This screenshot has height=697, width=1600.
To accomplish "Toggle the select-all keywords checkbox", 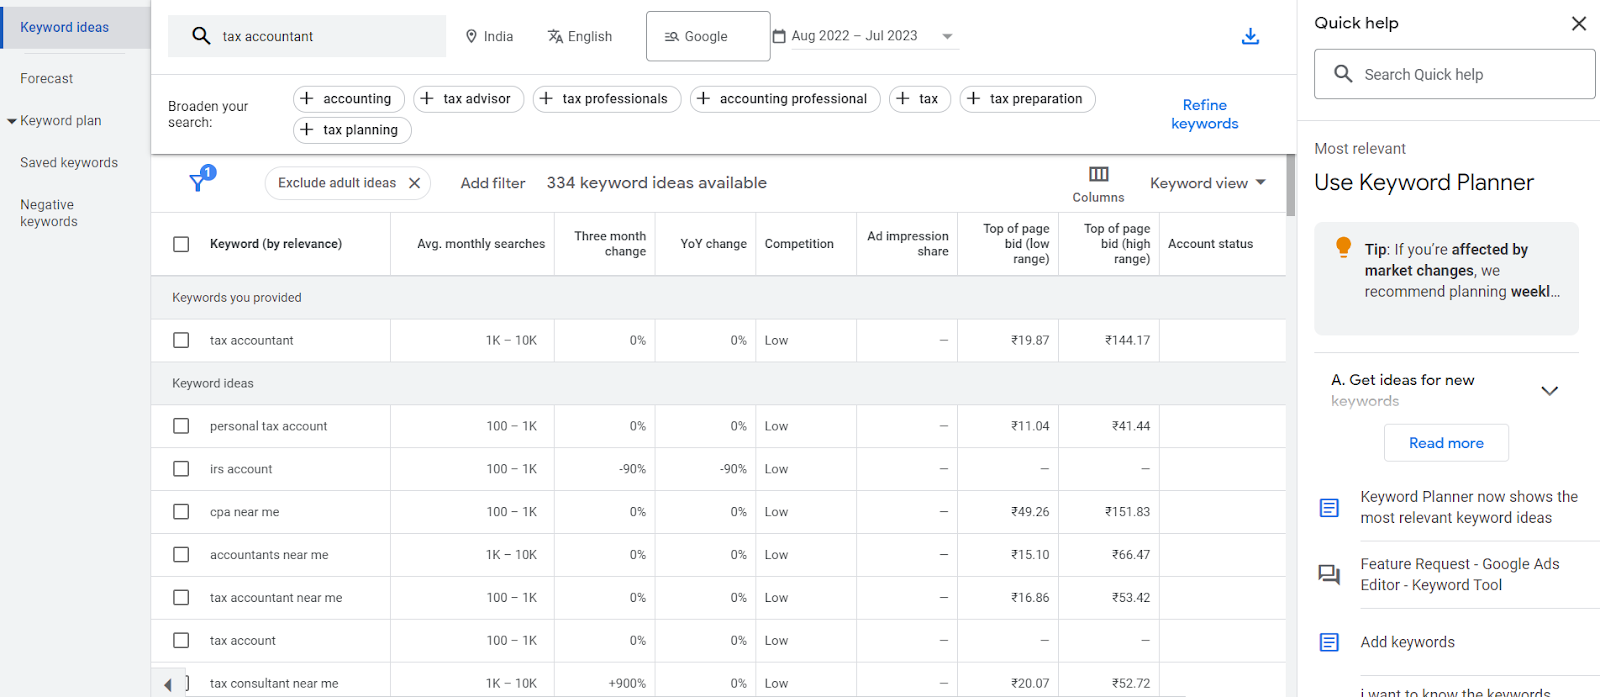I will 181,244.
